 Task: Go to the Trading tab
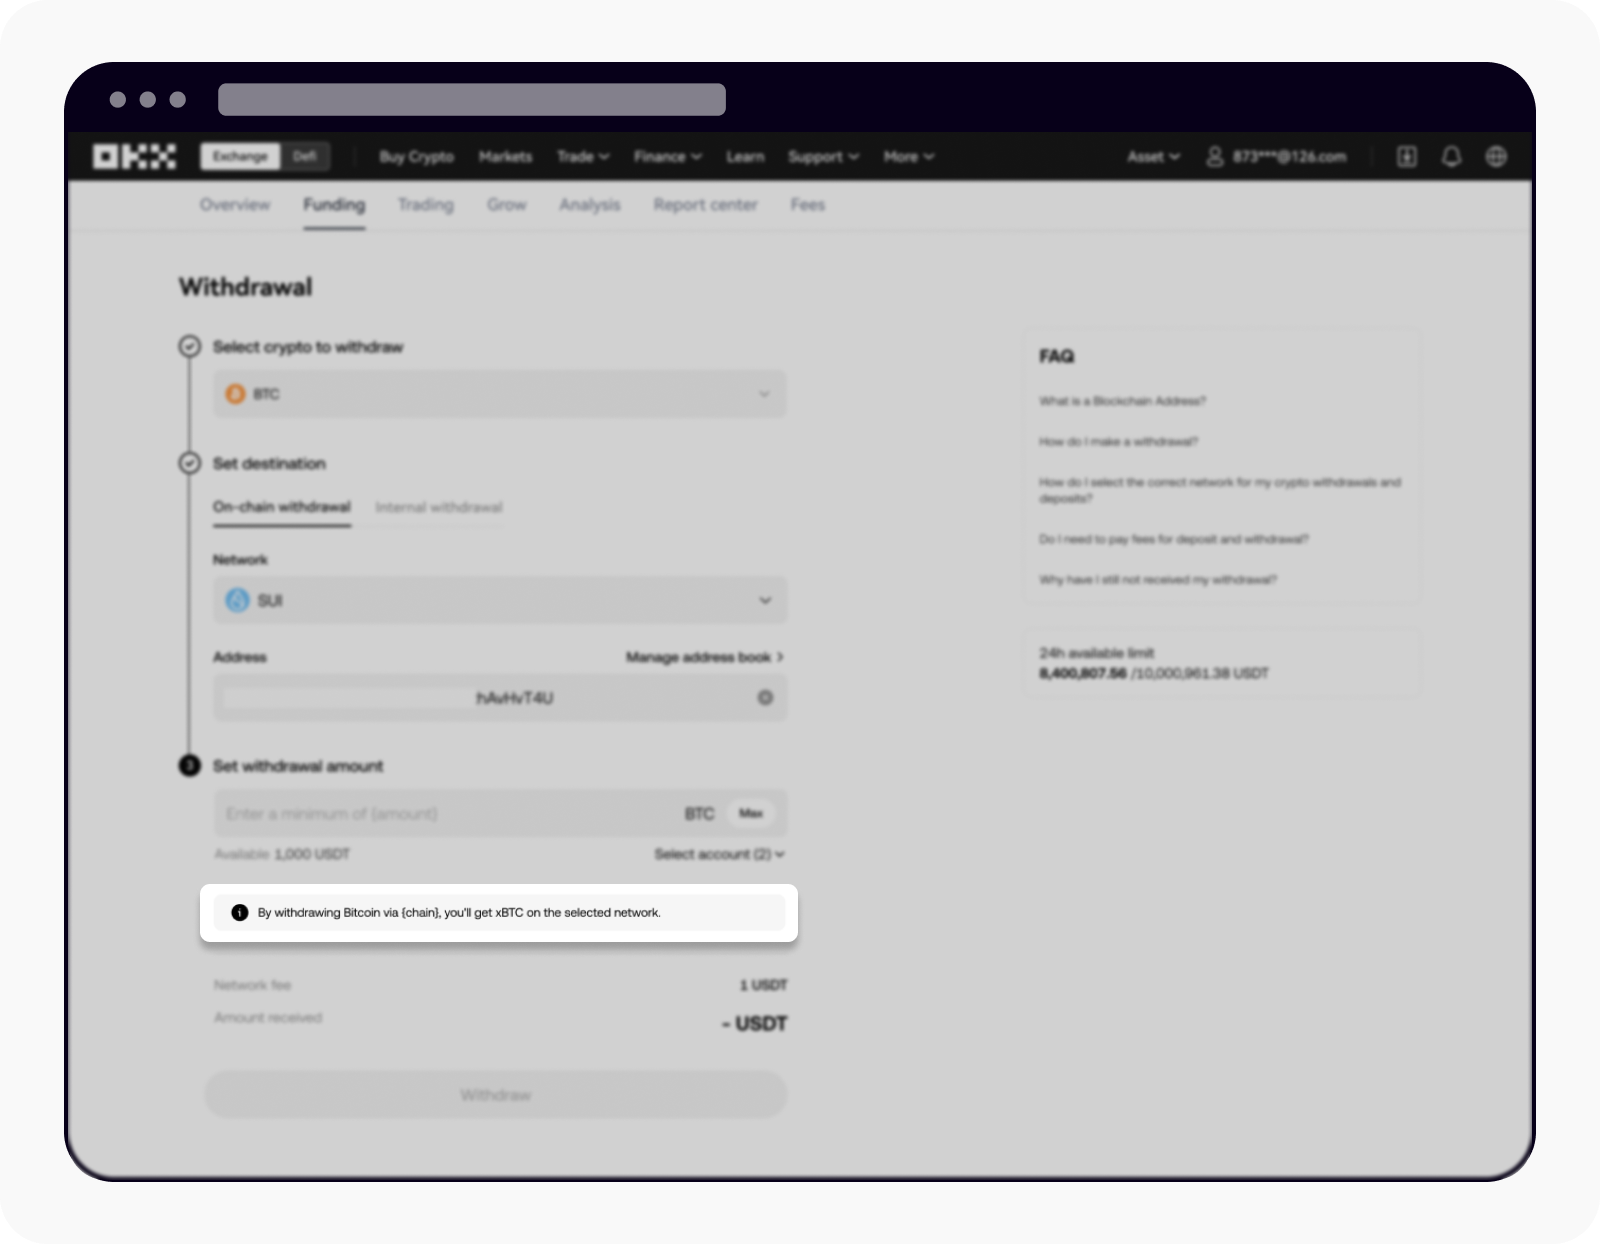pos(426,205)
